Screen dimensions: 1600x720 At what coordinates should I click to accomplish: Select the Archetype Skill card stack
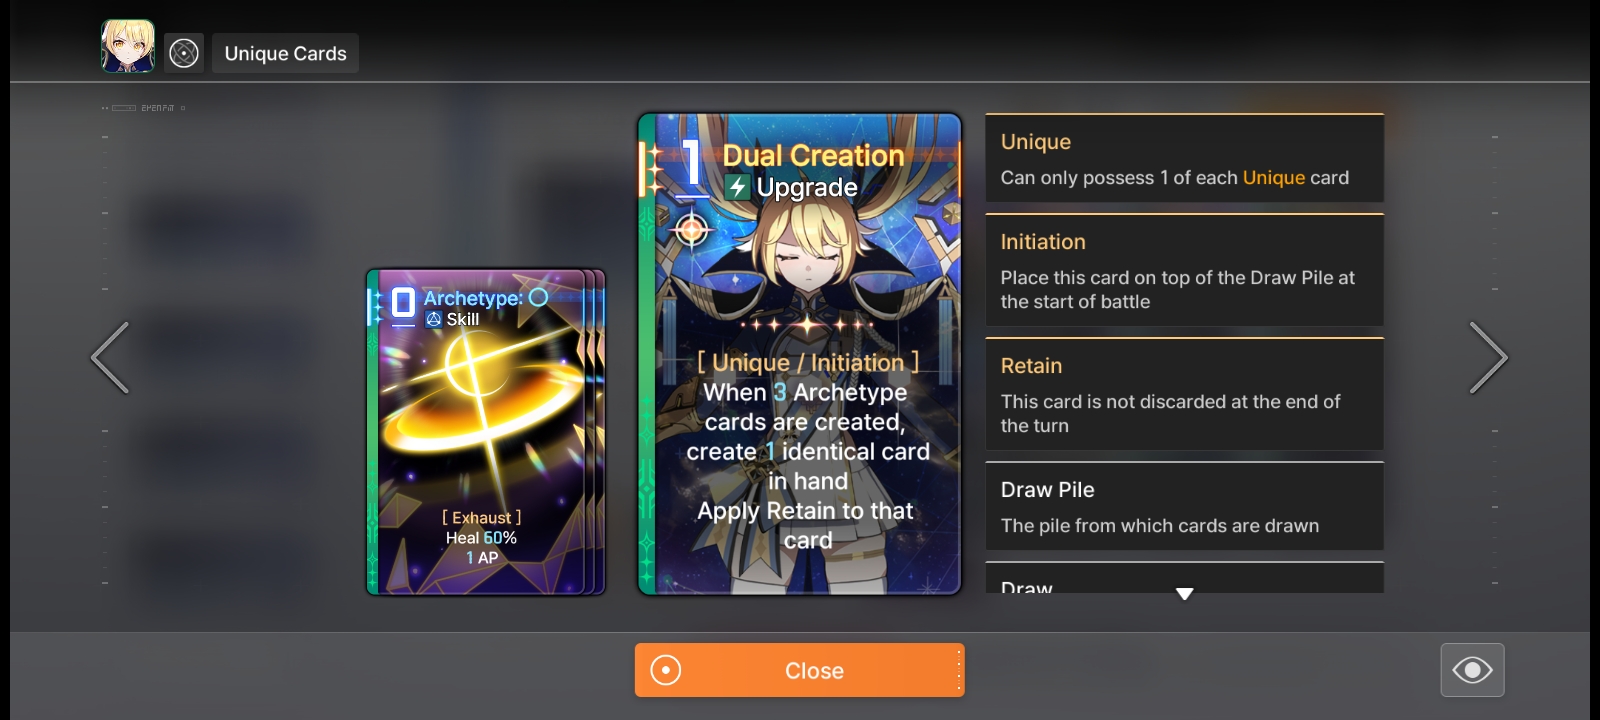486,432
